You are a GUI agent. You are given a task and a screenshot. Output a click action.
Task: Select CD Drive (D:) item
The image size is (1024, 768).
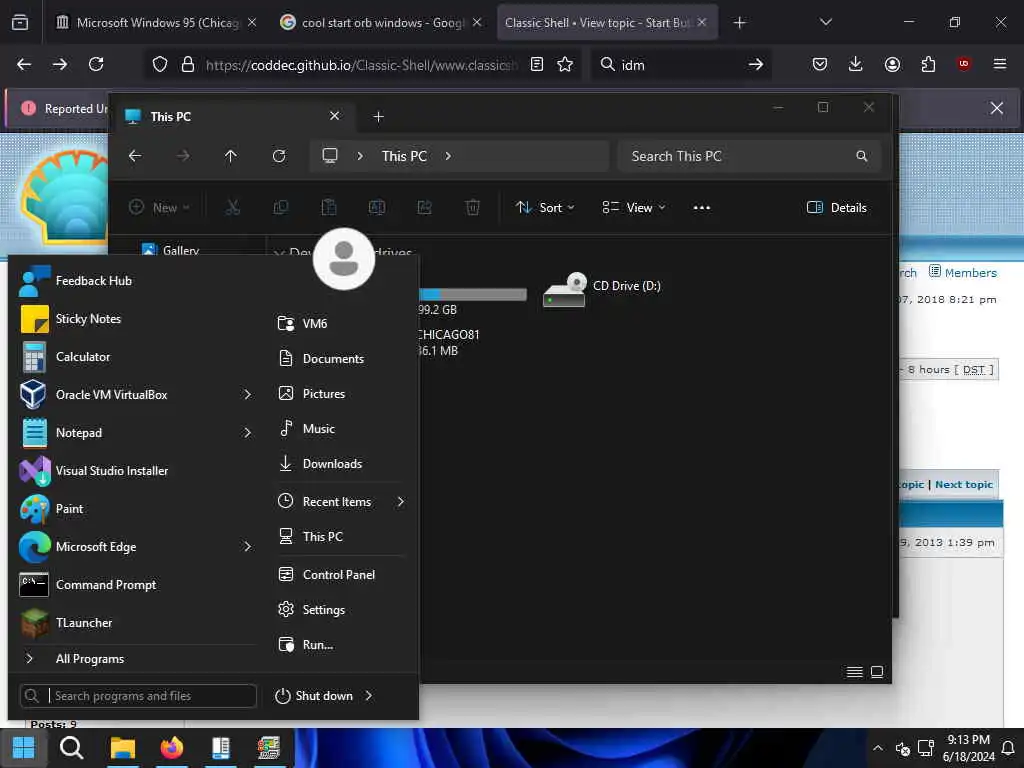[x=602, y=290]
